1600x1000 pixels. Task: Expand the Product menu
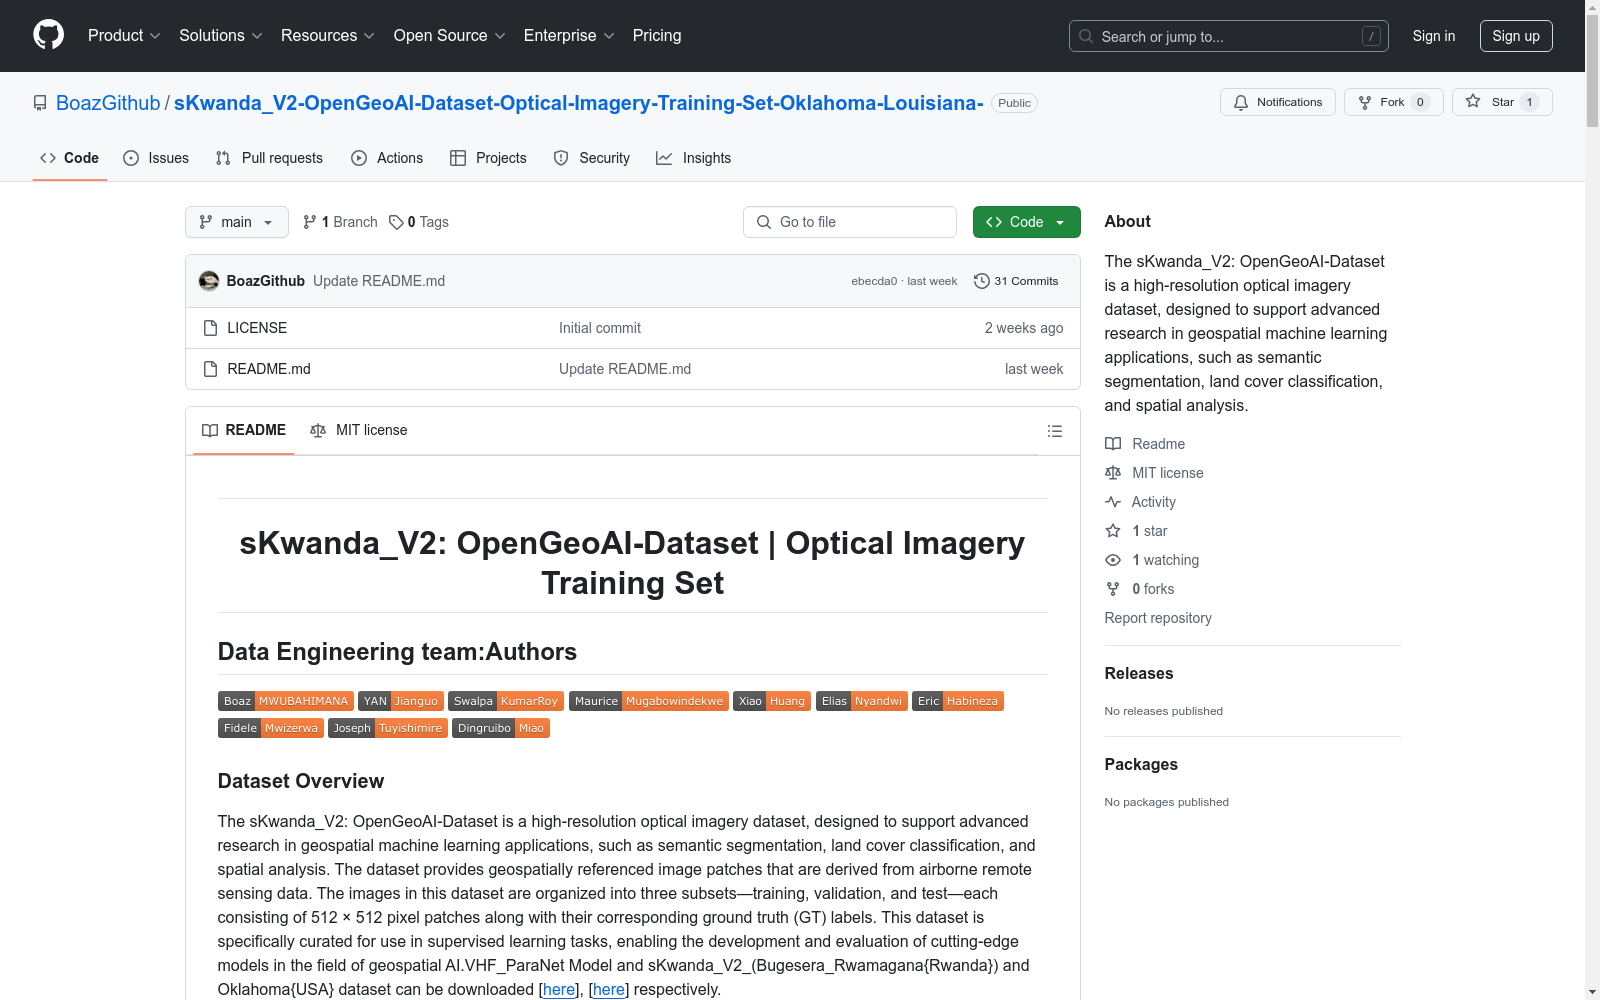click(124, 35)
